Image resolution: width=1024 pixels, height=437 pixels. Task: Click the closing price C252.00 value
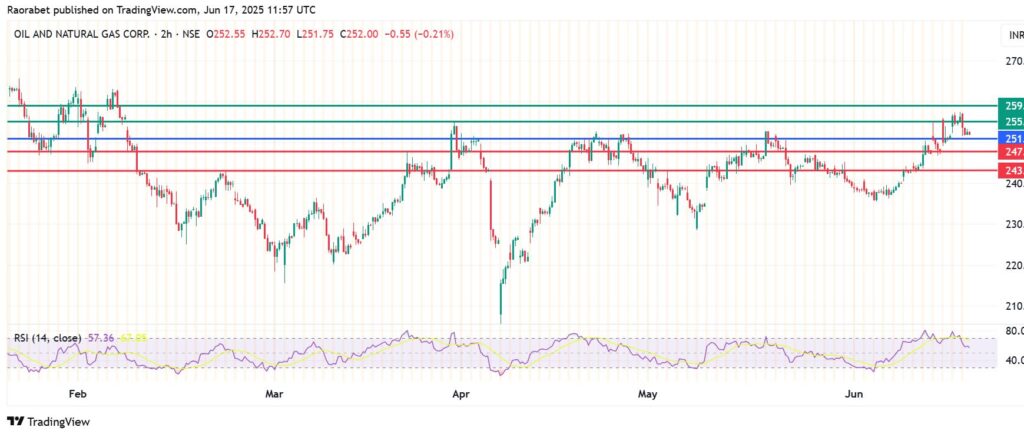point(362,34)
